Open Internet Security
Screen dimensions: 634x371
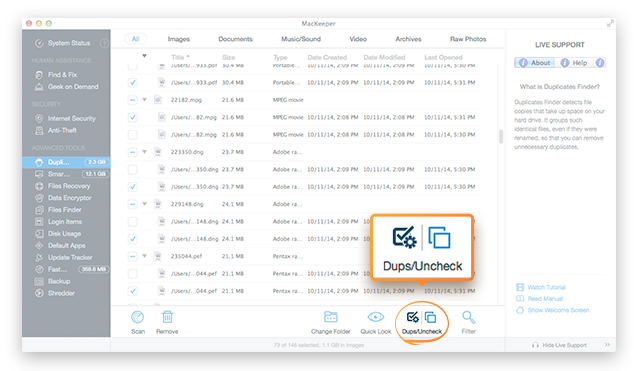click(66, 118)
